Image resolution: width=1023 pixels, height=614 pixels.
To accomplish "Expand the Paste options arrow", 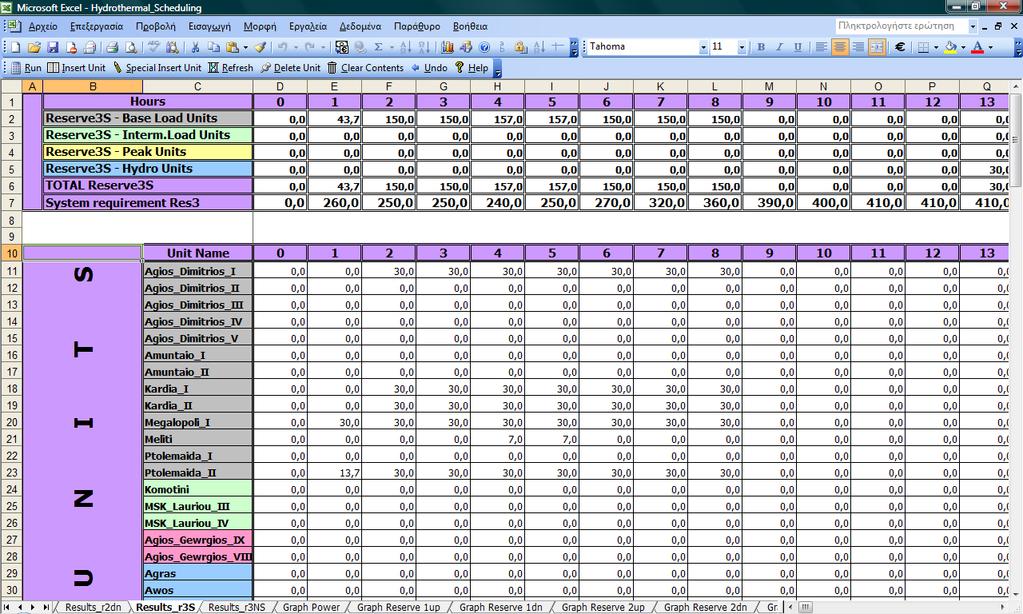I will [x=245, y=47].
